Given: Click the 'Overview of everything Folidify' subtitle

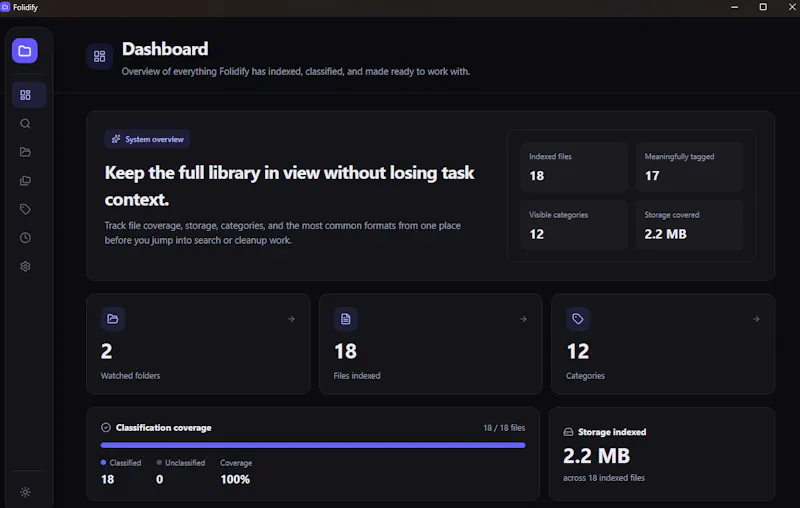Looking at the screenshot, I should pos(295,71).
